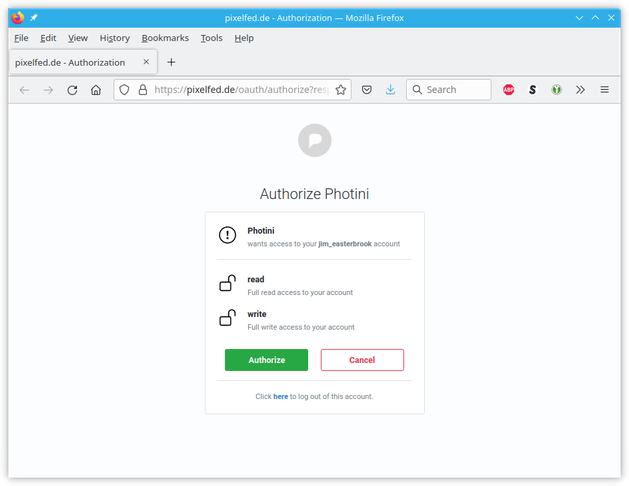
Task: Click the Pixelfed logo
Action: (x=315, y=140)
